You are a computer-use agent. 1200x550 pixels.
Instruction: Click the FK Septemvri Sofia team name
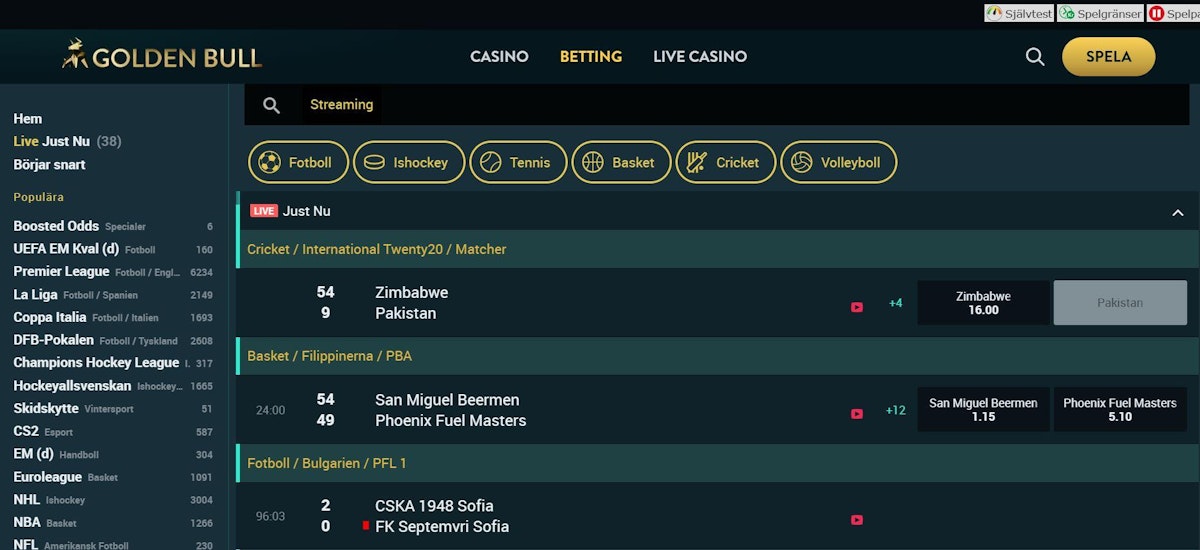(442, 527)
